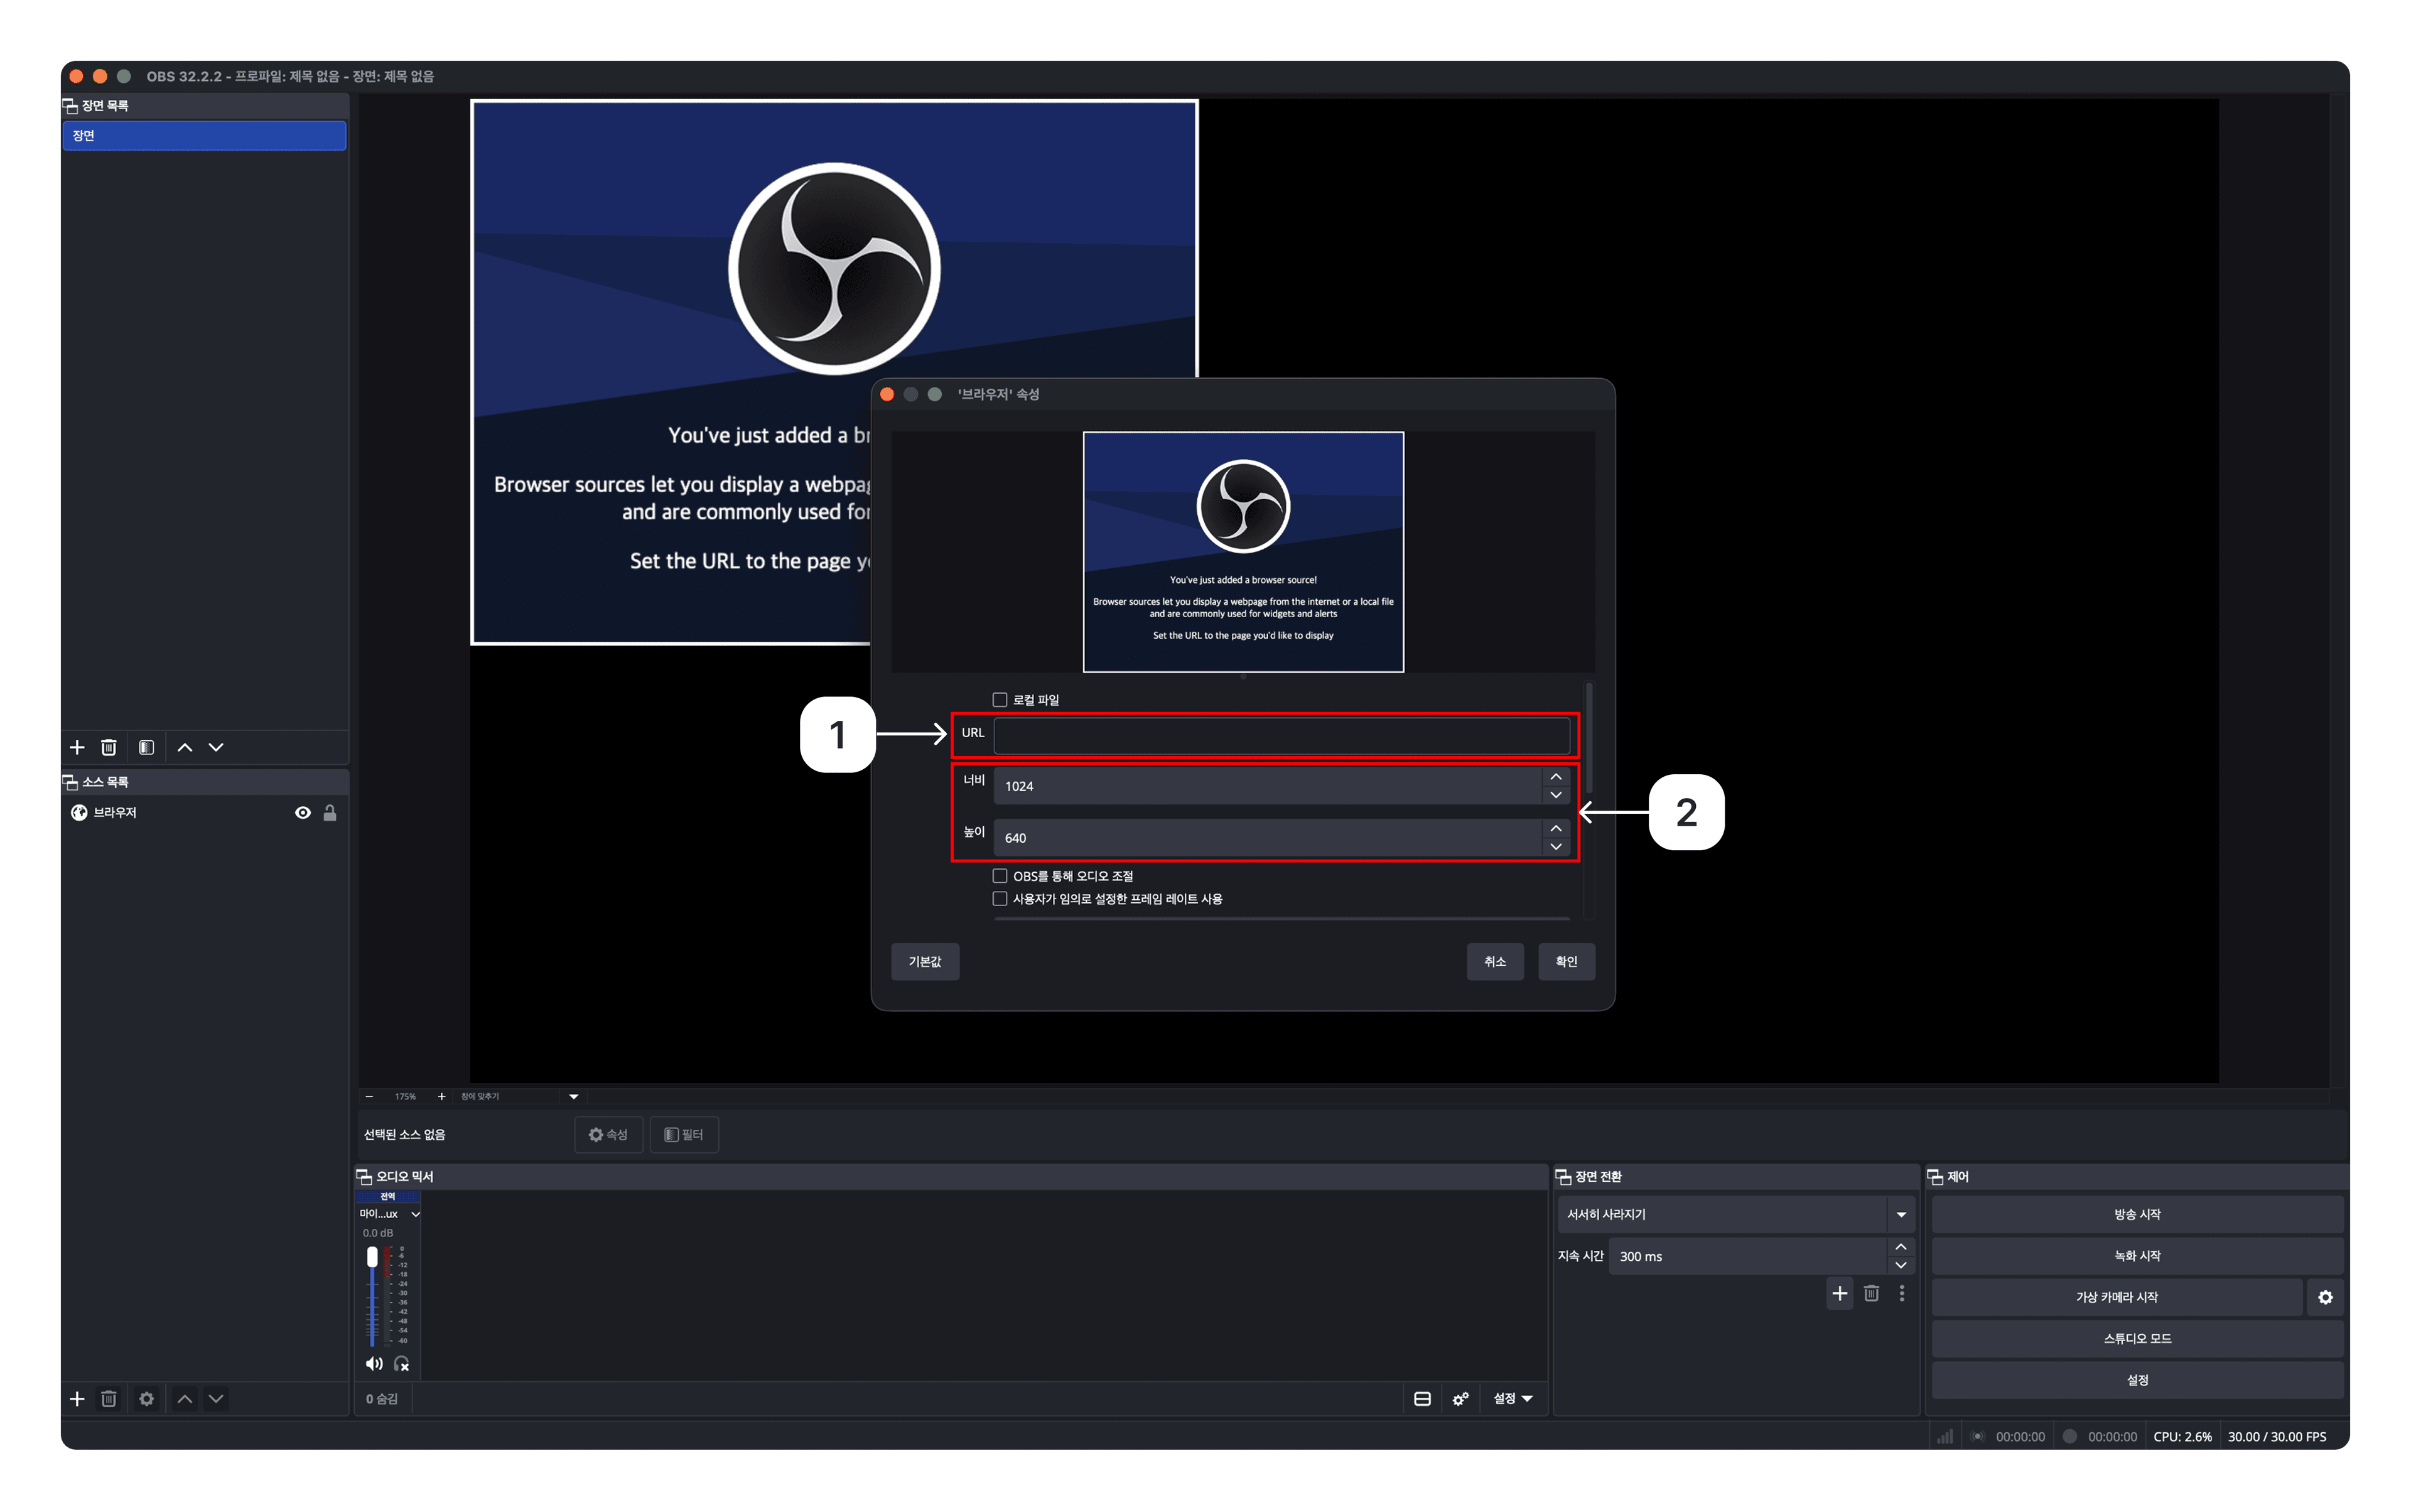The height and width of the screenshot is (1512, 2411).
Task: Select the 장면 scene in the list
Action: pyautogui.click(x=204, y=136)
